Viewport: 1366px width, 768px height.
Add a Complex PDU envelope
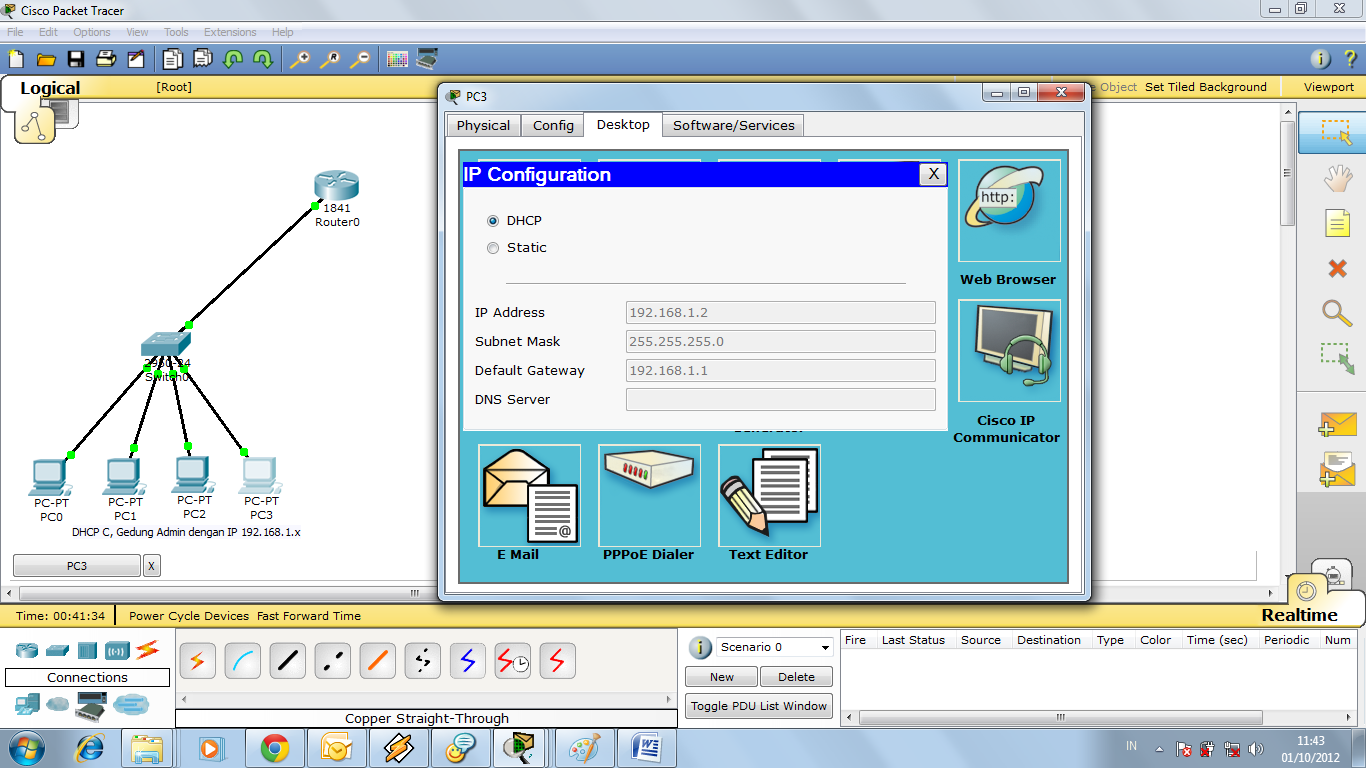click(x=1337, y=469)
